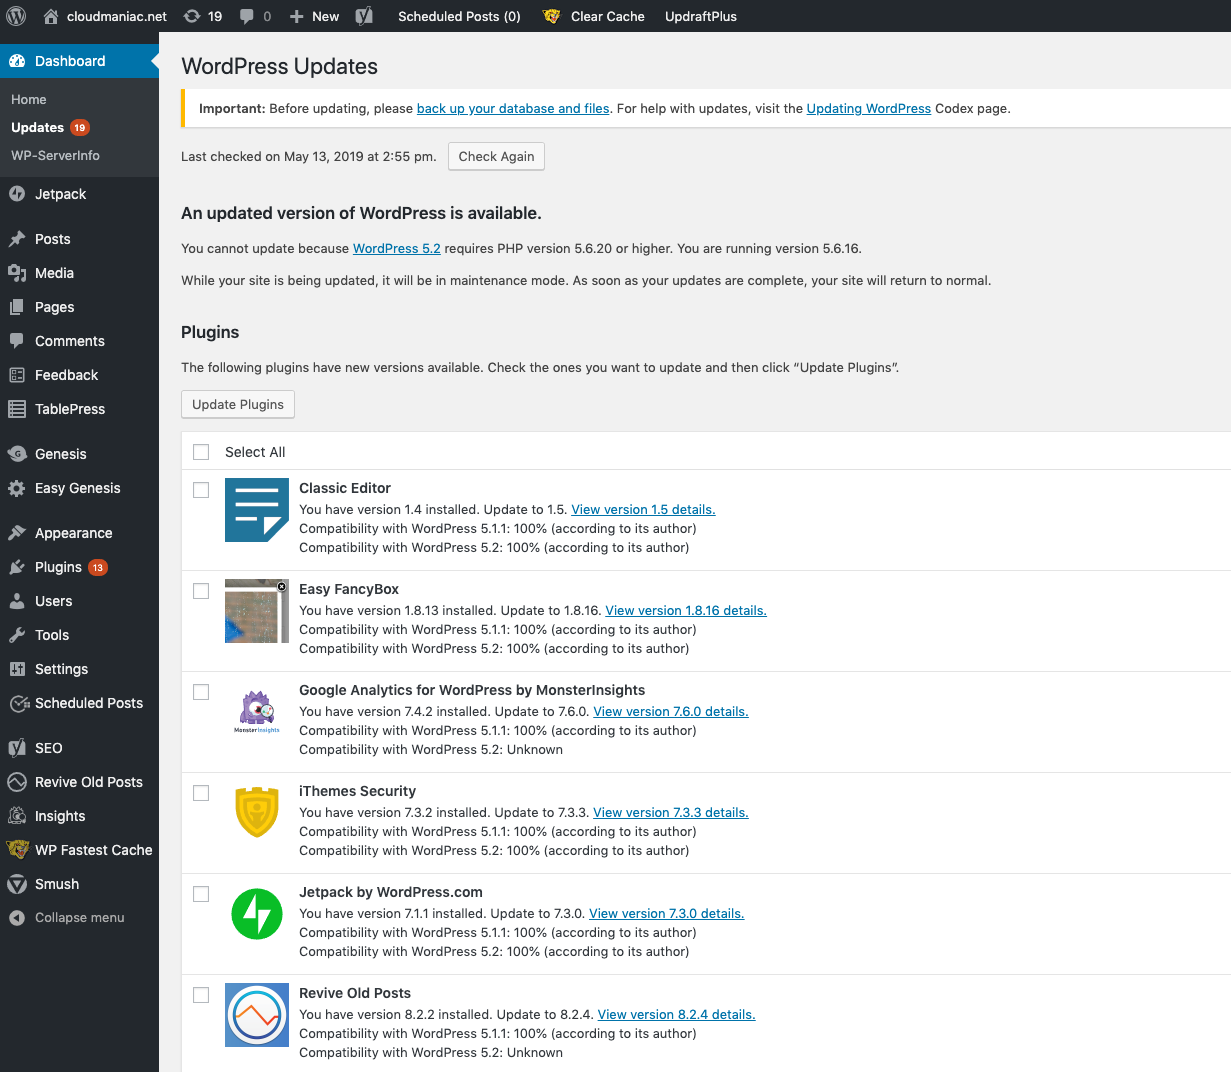Click the iThemes Security shield logo
This screenshot has height=1072, width=1231.
(257, 813)
